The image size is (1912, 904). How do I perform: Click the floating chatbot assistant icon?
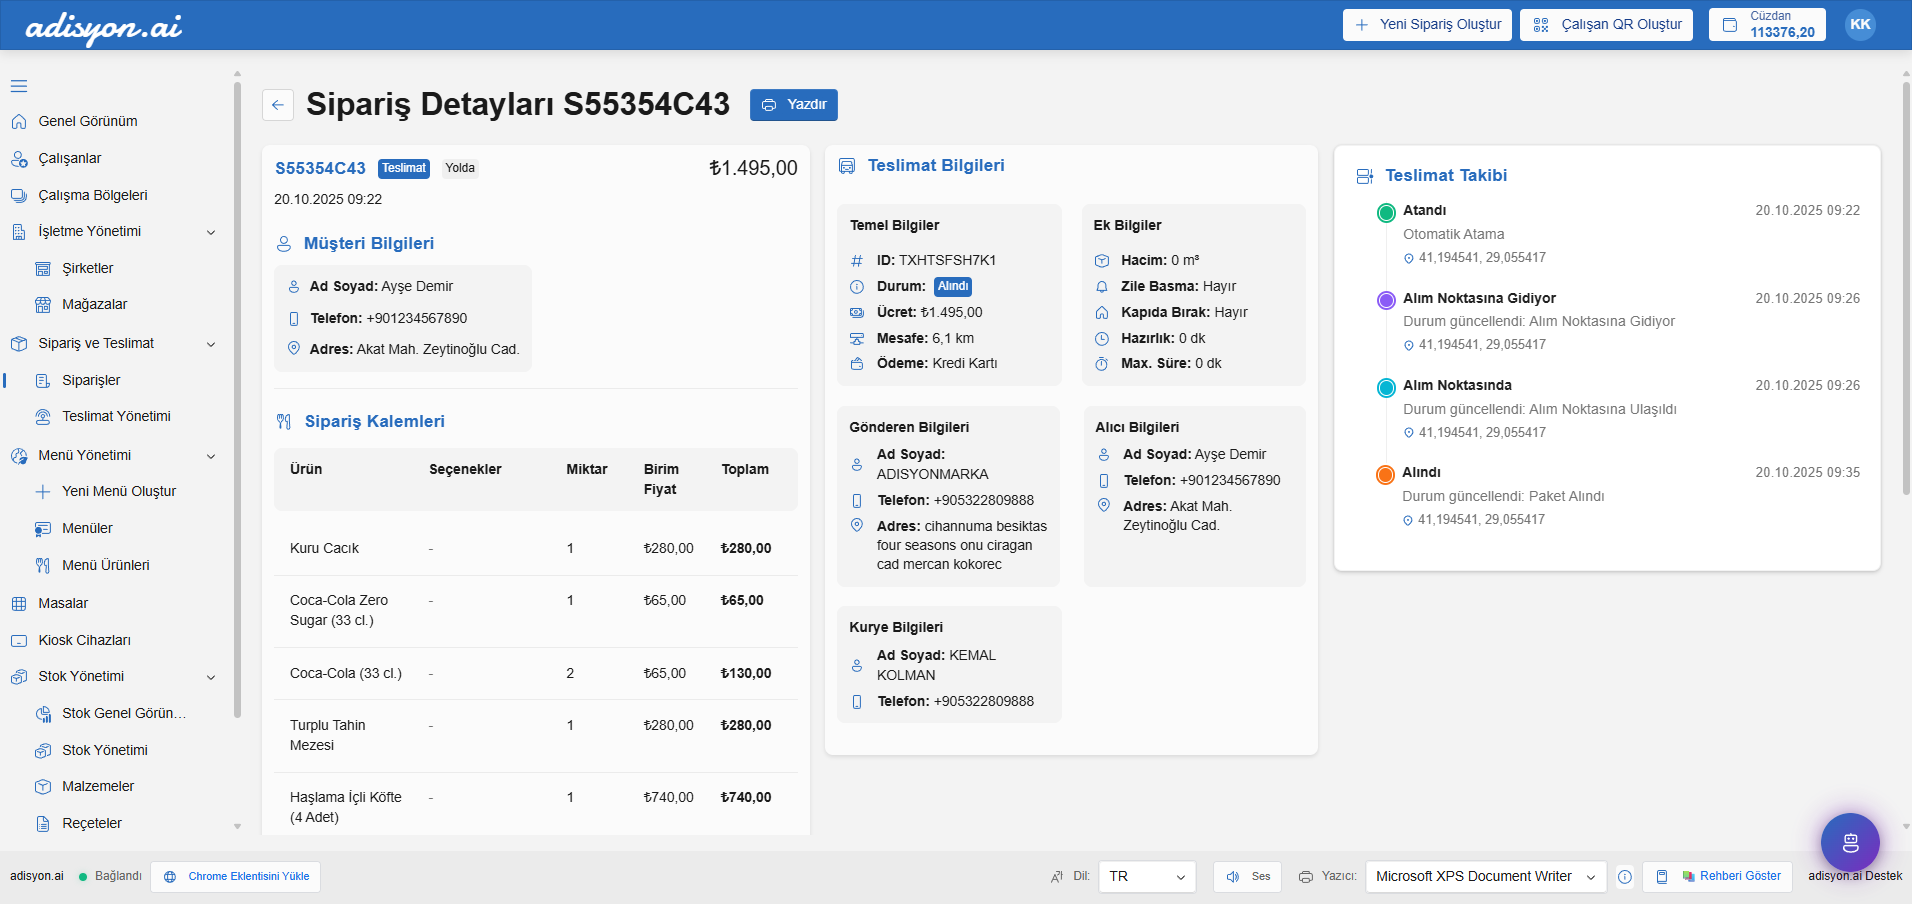[x=1850, y=842]
